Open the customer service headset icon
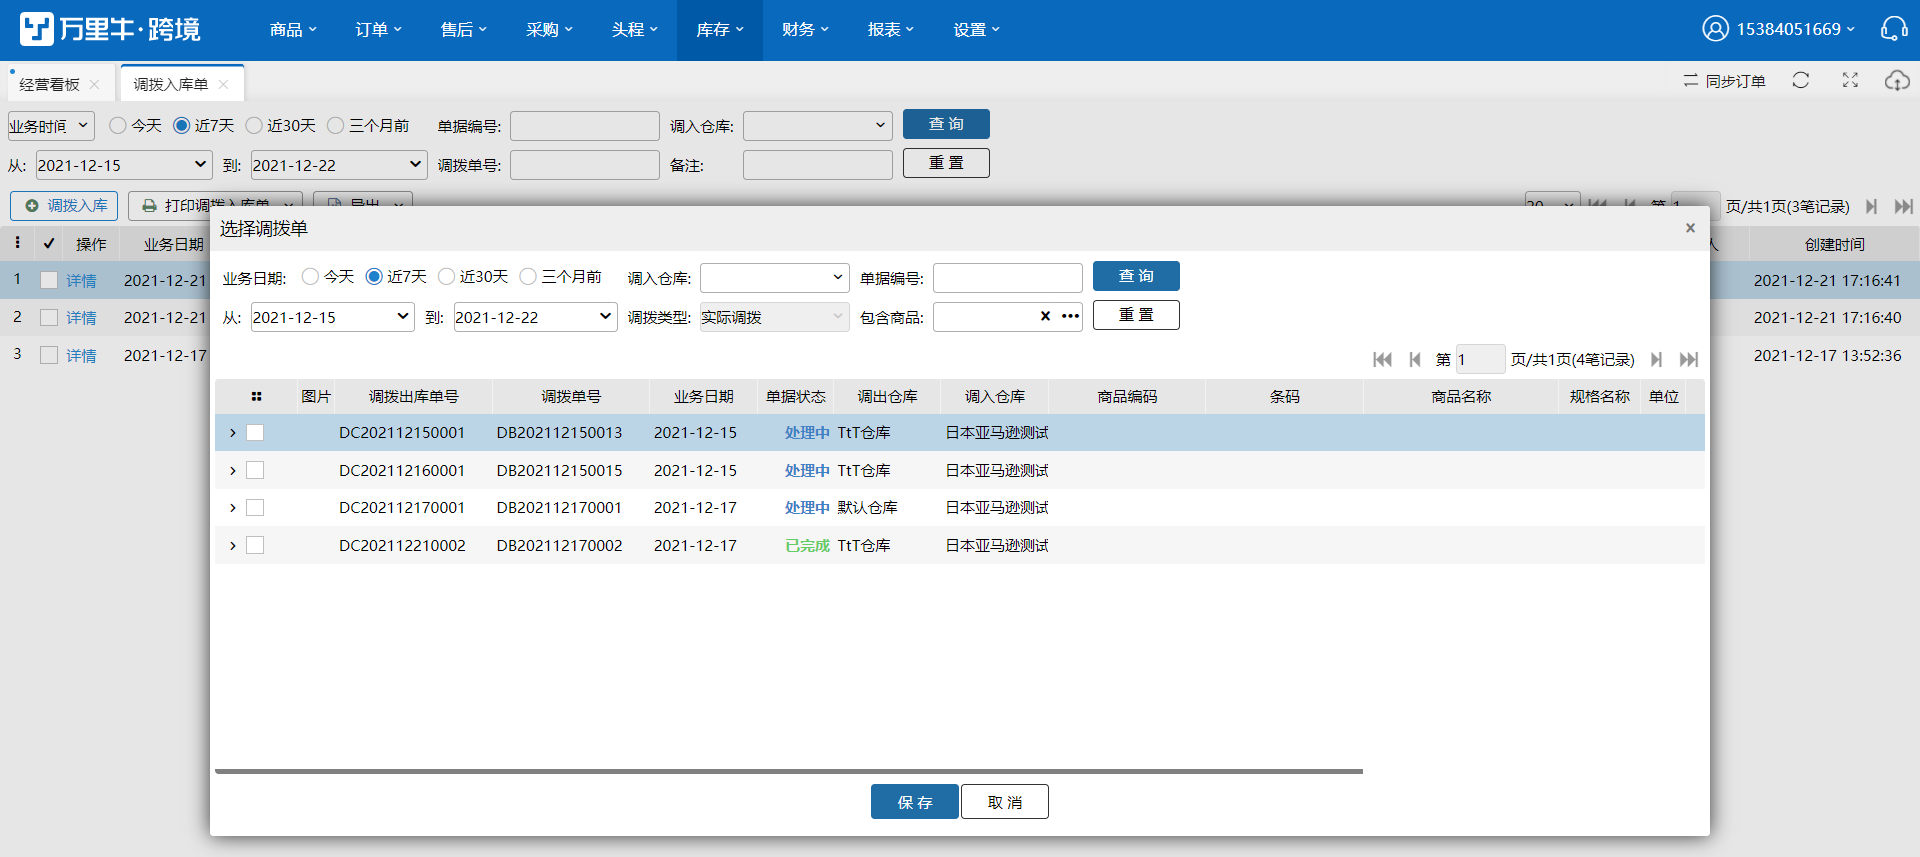 tap(1894, 29)
